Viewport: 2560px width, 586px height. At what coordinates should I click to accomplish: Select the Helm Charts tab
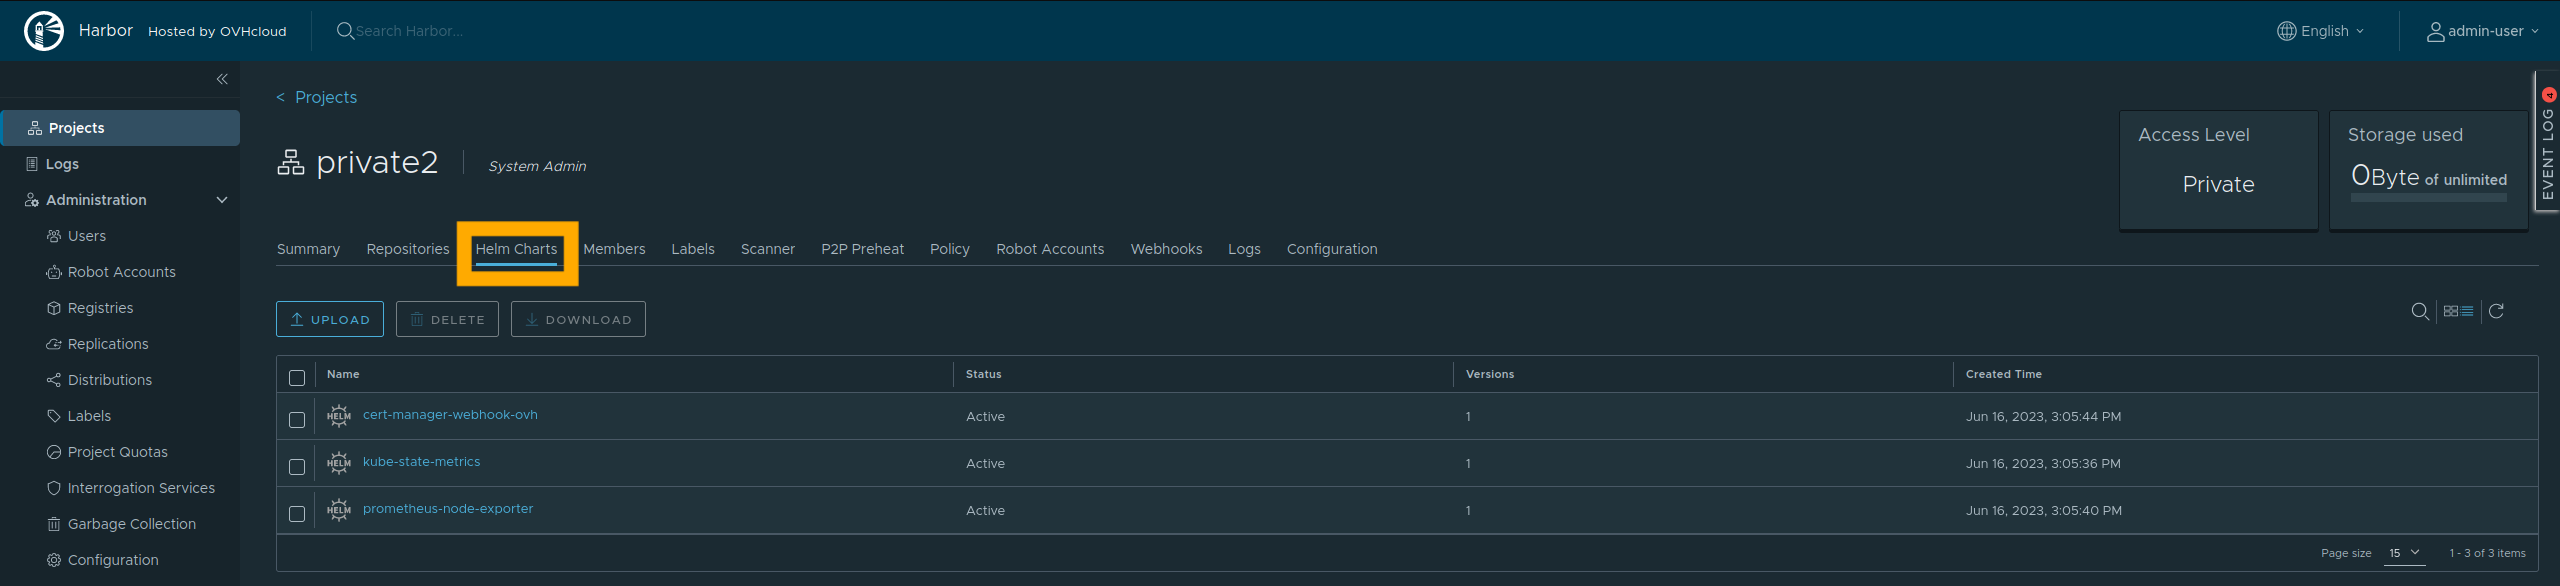tap(516, 249)
